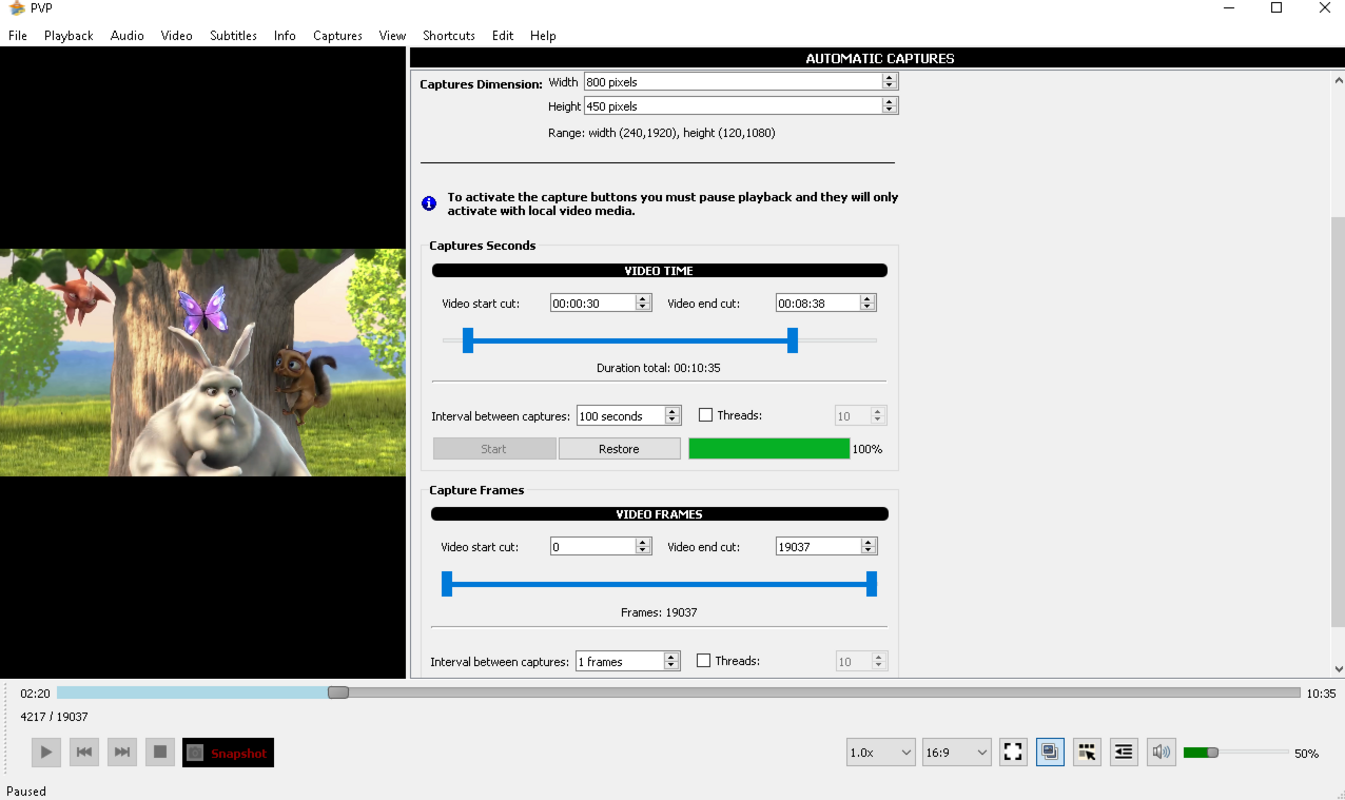Click spinner of 100 seconds interval

tap(672, 416)
